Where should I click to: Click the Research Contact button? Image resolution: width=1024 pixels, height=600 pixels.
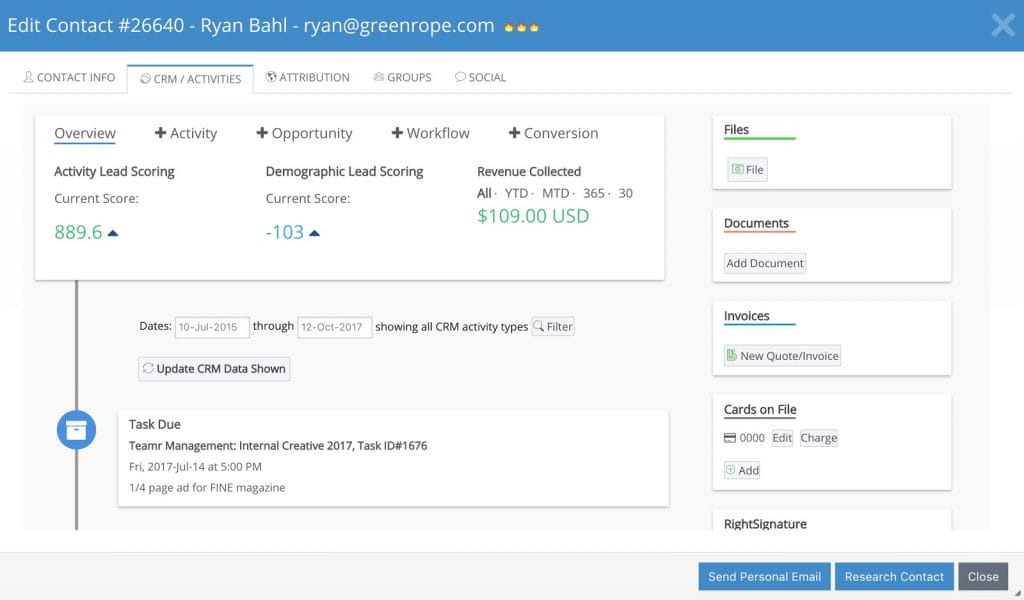(x=893, y=576)
